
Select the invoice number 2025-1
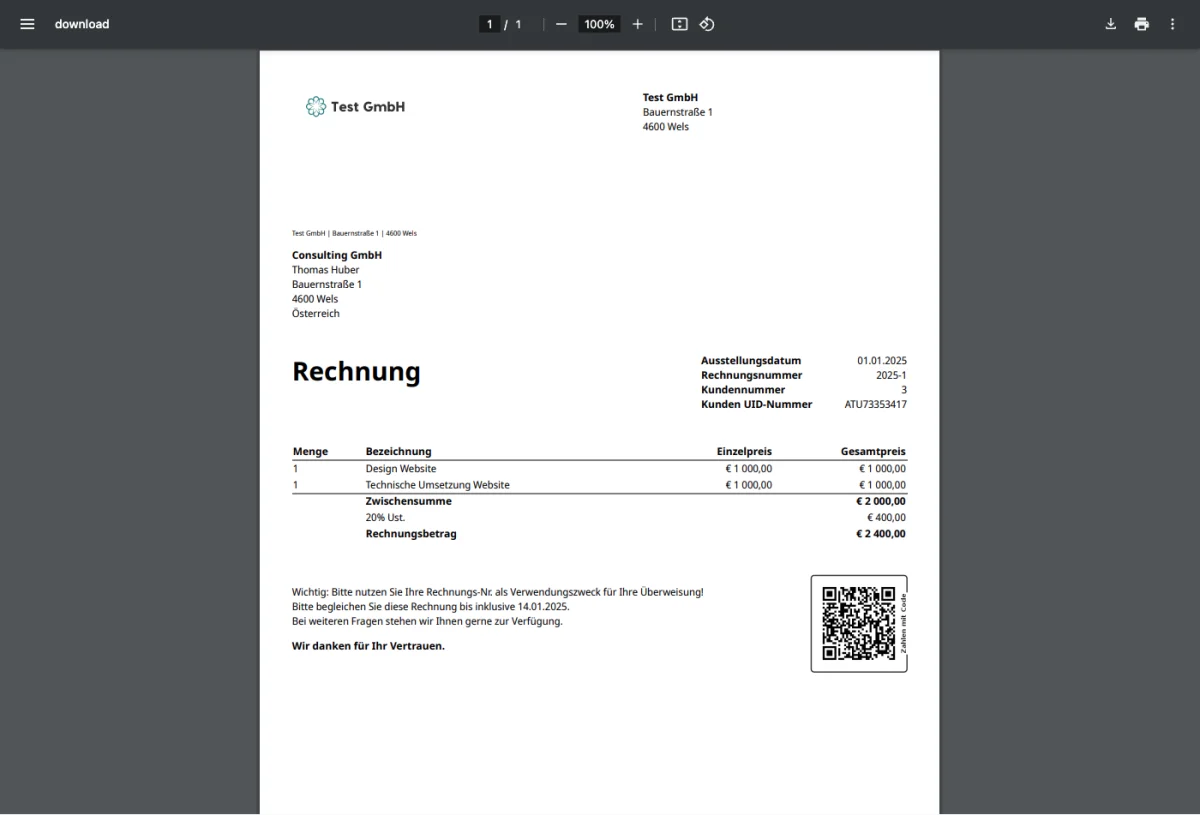point(891,375)
